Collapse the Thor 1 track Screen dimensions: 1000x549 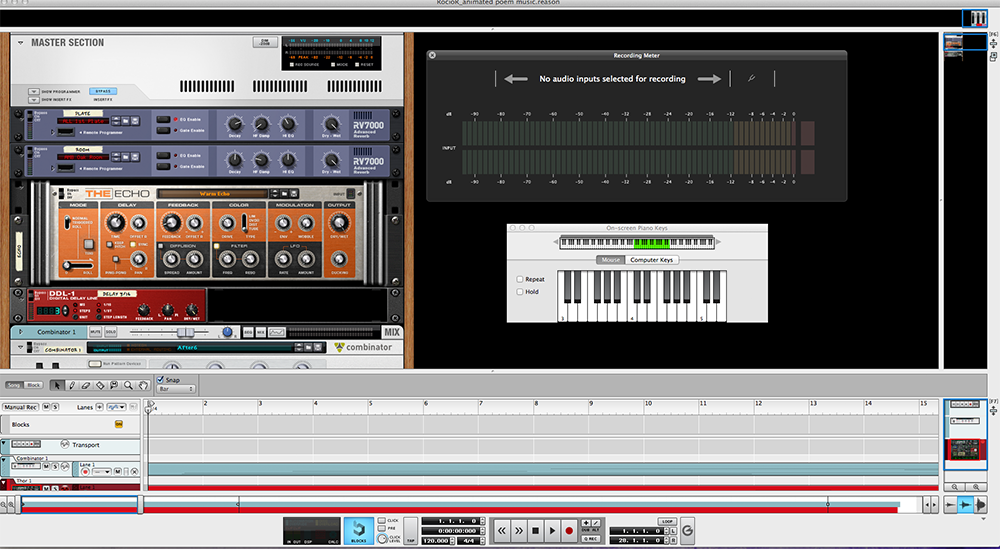click(3, 483)
